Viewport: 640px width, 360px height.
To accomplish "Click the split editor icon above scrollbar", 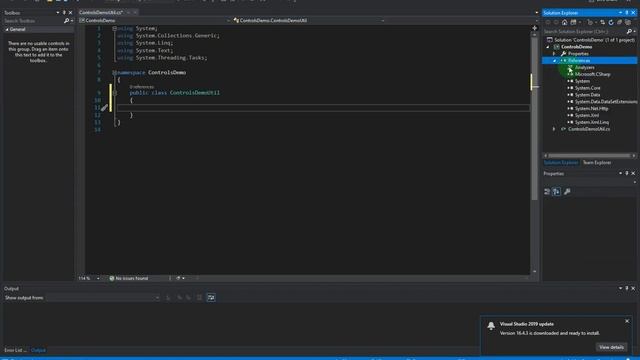I will (x=534, y=28).
